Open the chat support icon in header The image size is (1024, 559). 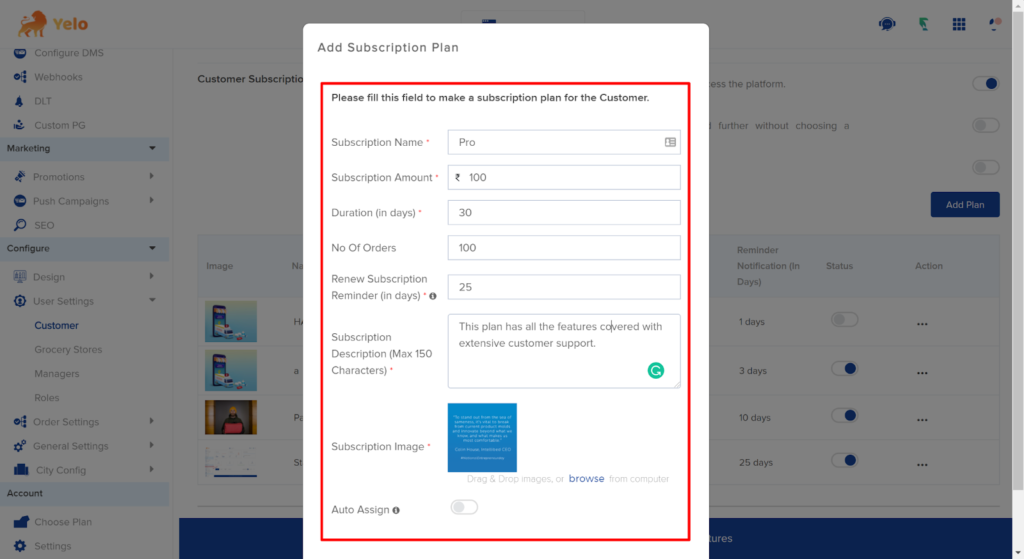click(x=887, y=24)
